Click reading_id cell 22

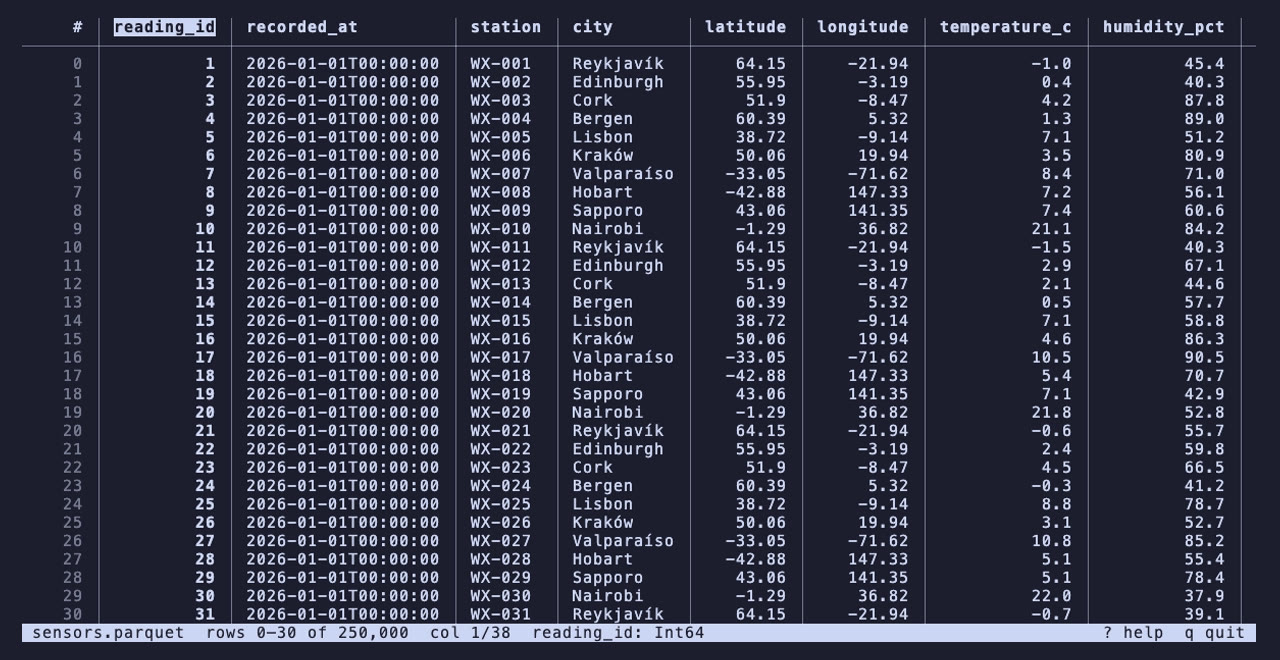[x=205, y=449]
